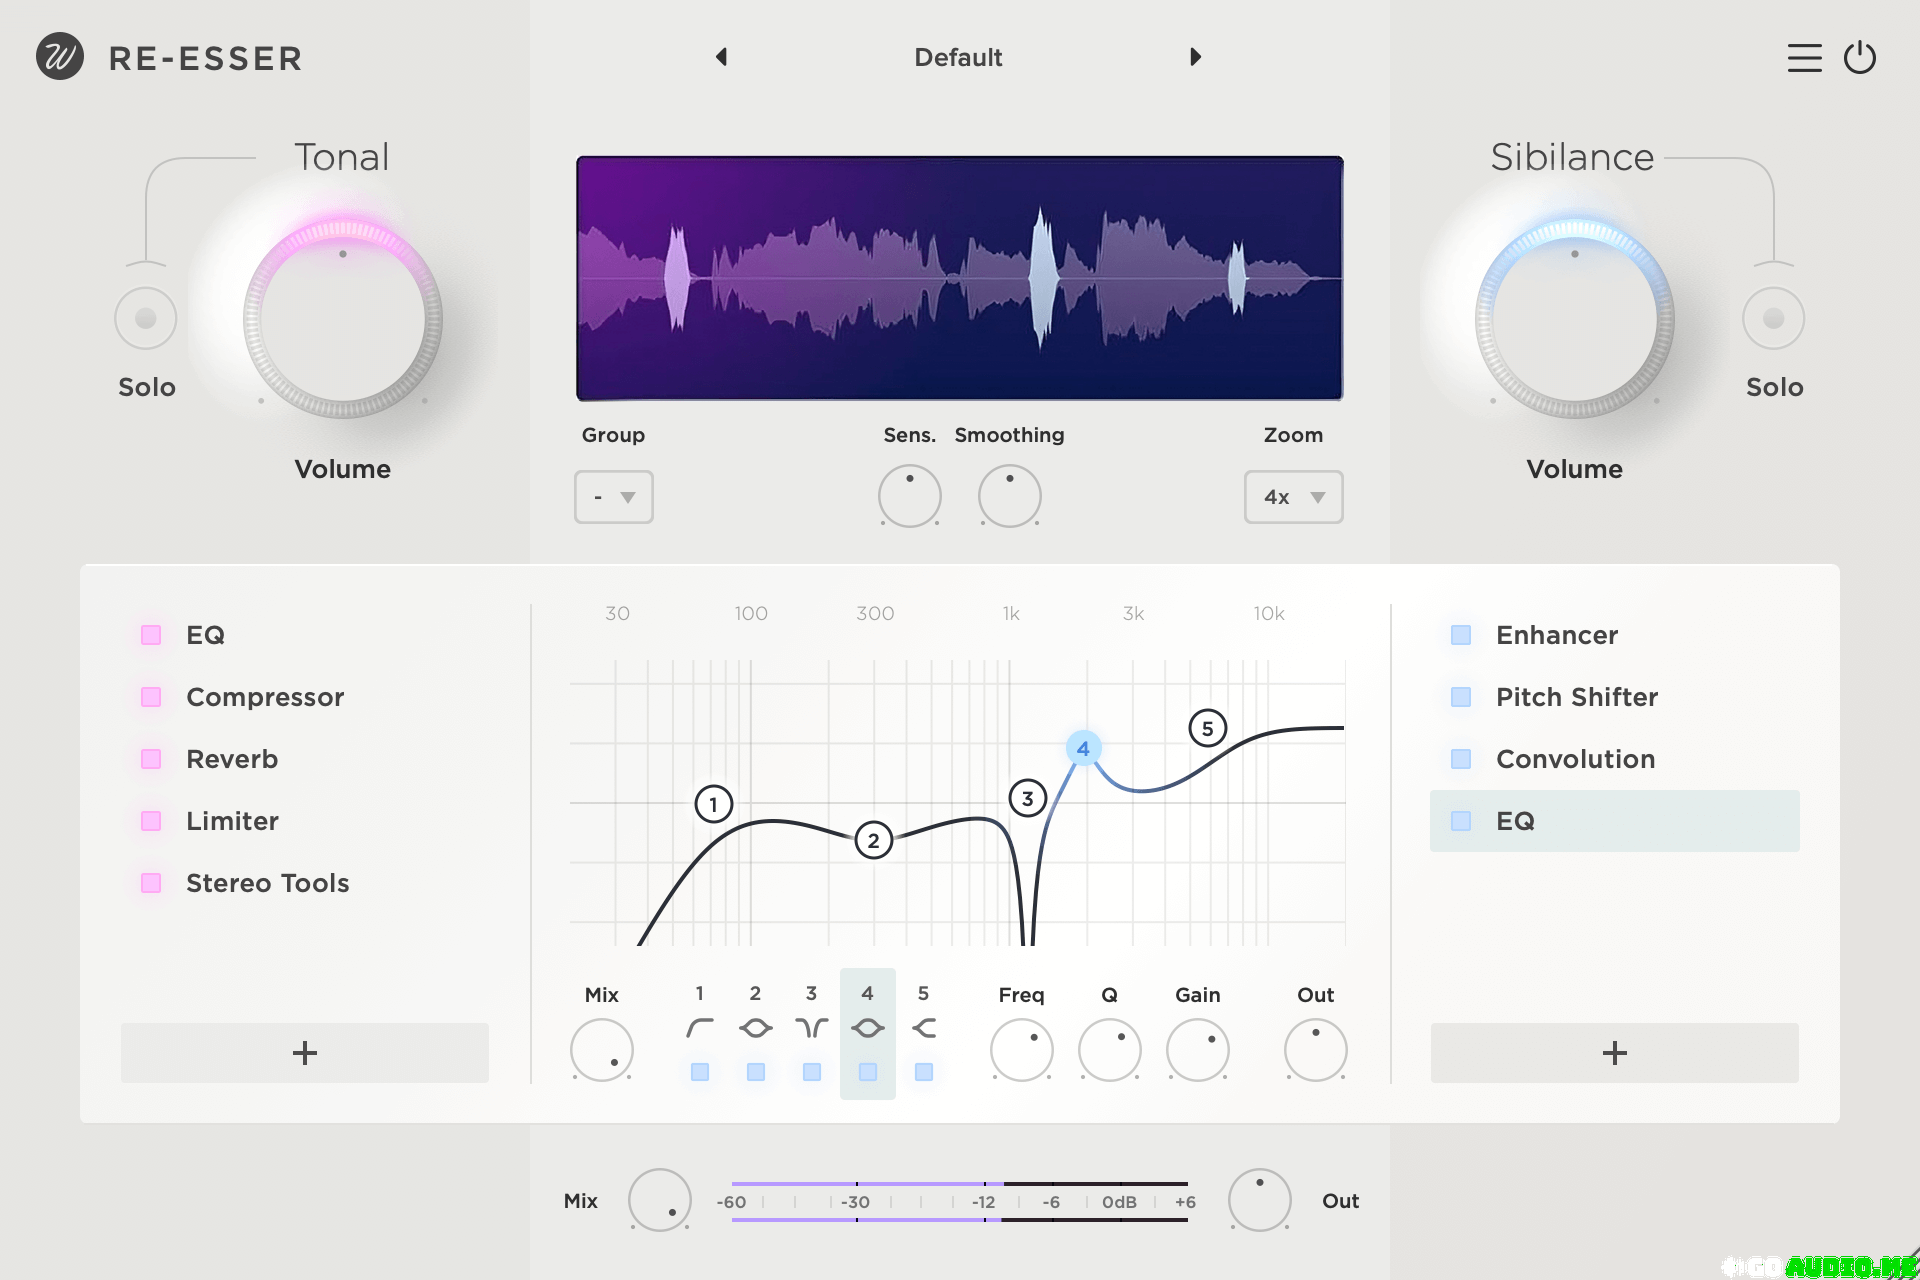This screenshot has width=1920, height=1280.
Task: Select the Convolution module in Sibilance list
Action: pos(1575,759)
